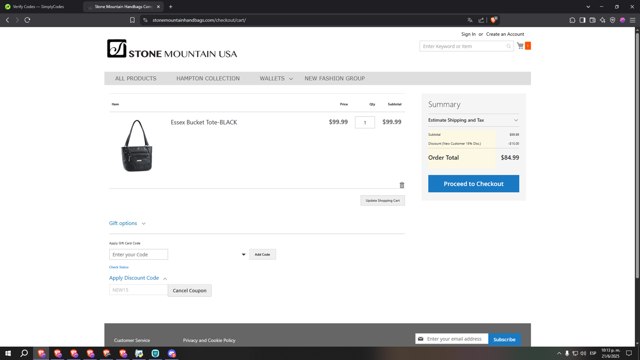Click the Sign In link

tap(468, 34)
